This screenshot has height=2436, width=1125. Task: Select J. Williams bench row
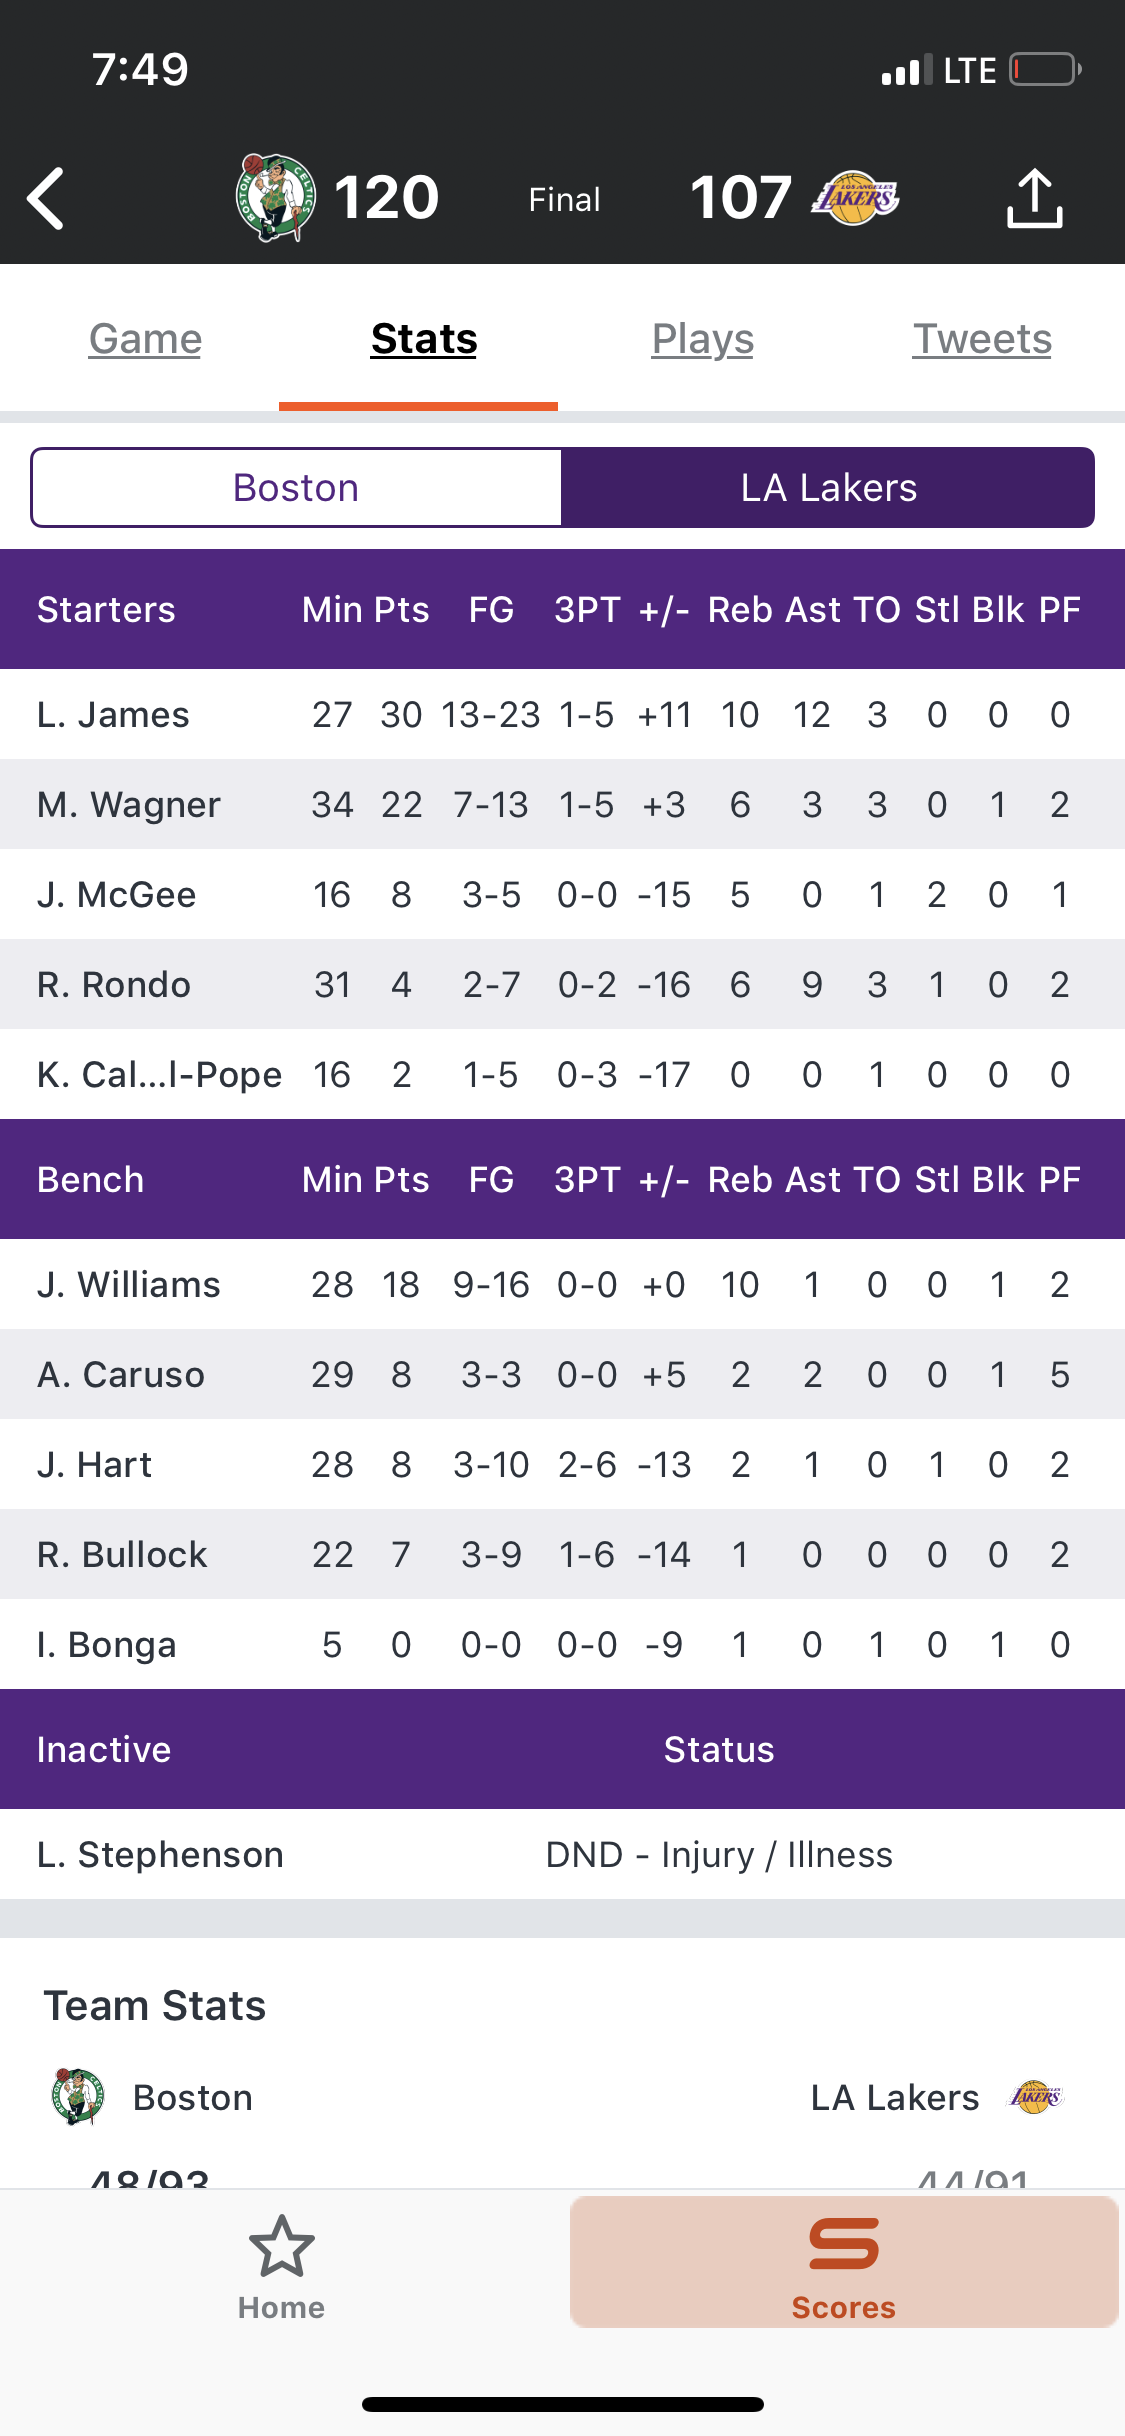[x=562, y=1284]
